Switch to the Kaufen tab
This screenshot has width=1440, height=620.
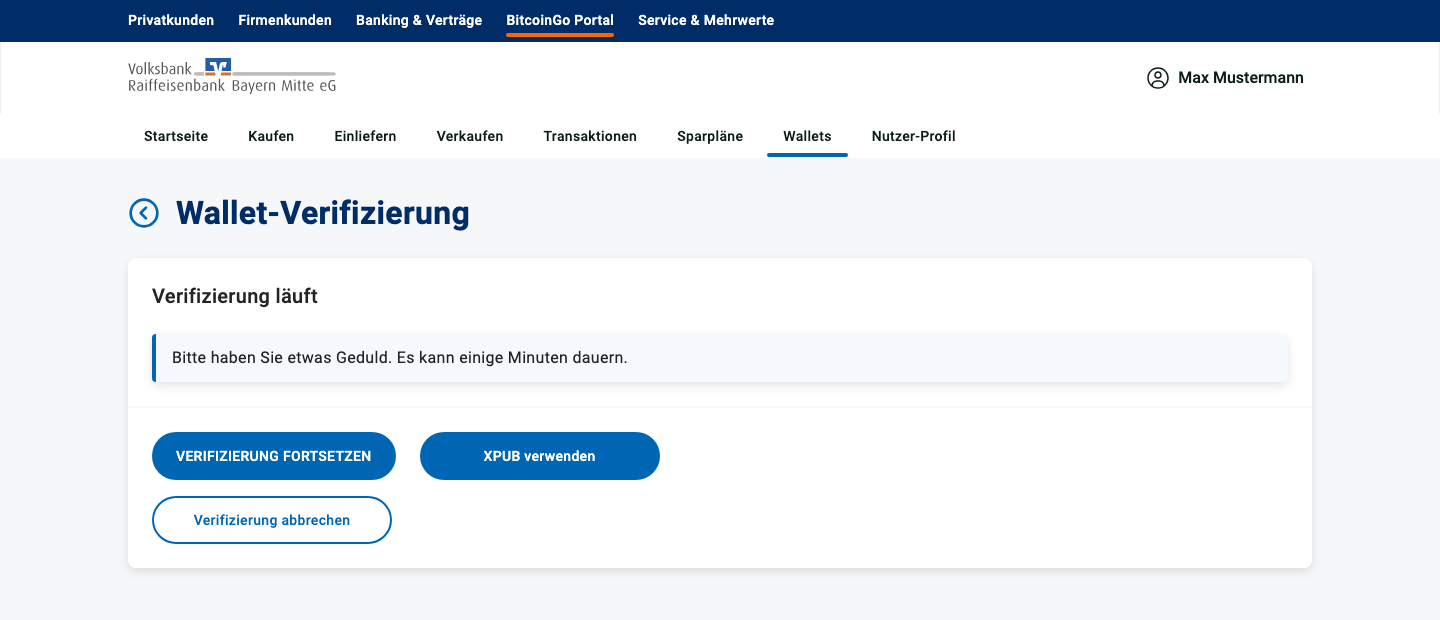(x=271, y=136)
